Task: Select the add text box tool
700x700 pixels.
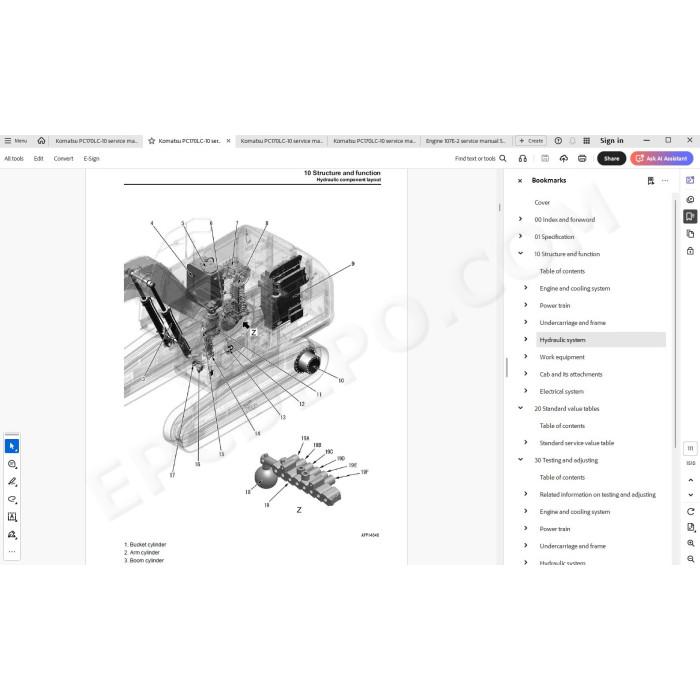Action: (12, 517)
